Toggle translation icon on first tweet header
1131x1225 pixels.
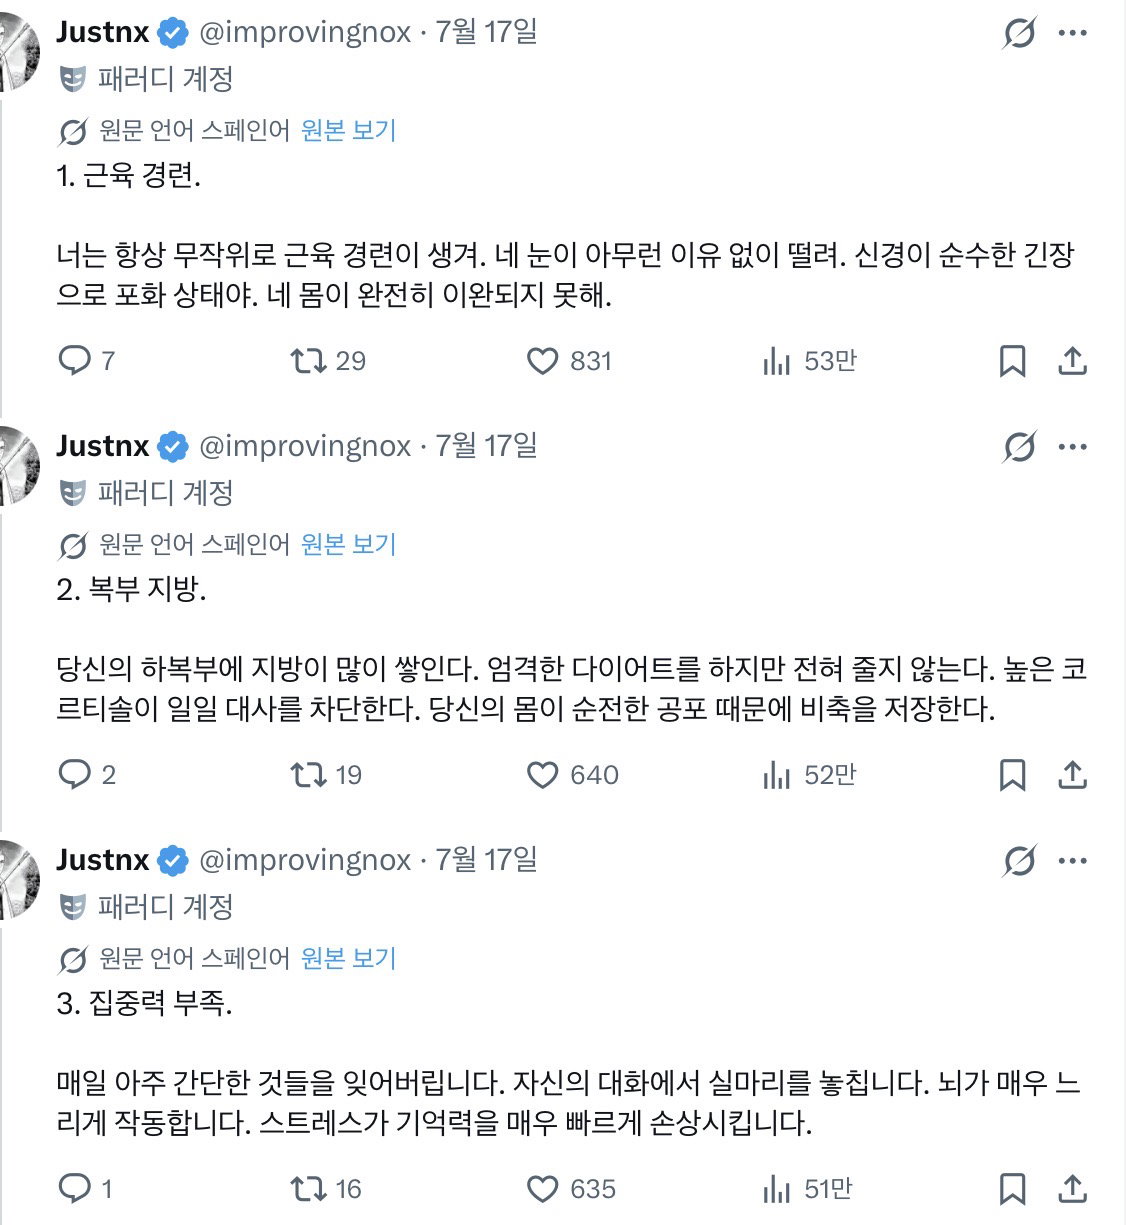(x=1020, y=33)
